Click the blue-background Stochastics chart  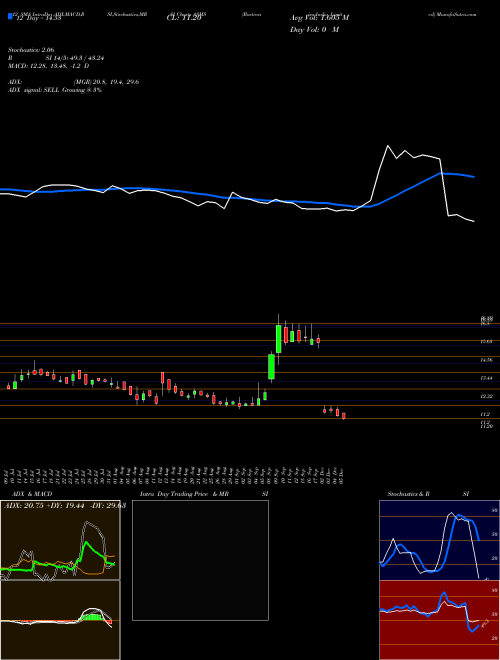point(439,540)
